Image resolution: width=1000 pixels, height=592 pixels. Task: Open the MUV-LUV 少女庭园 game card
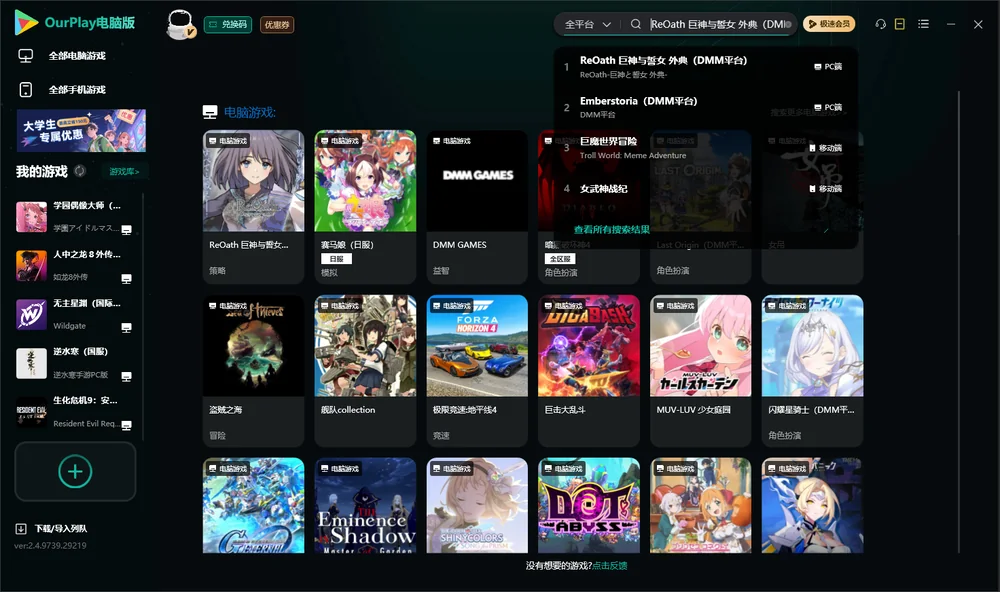(700, 371)
